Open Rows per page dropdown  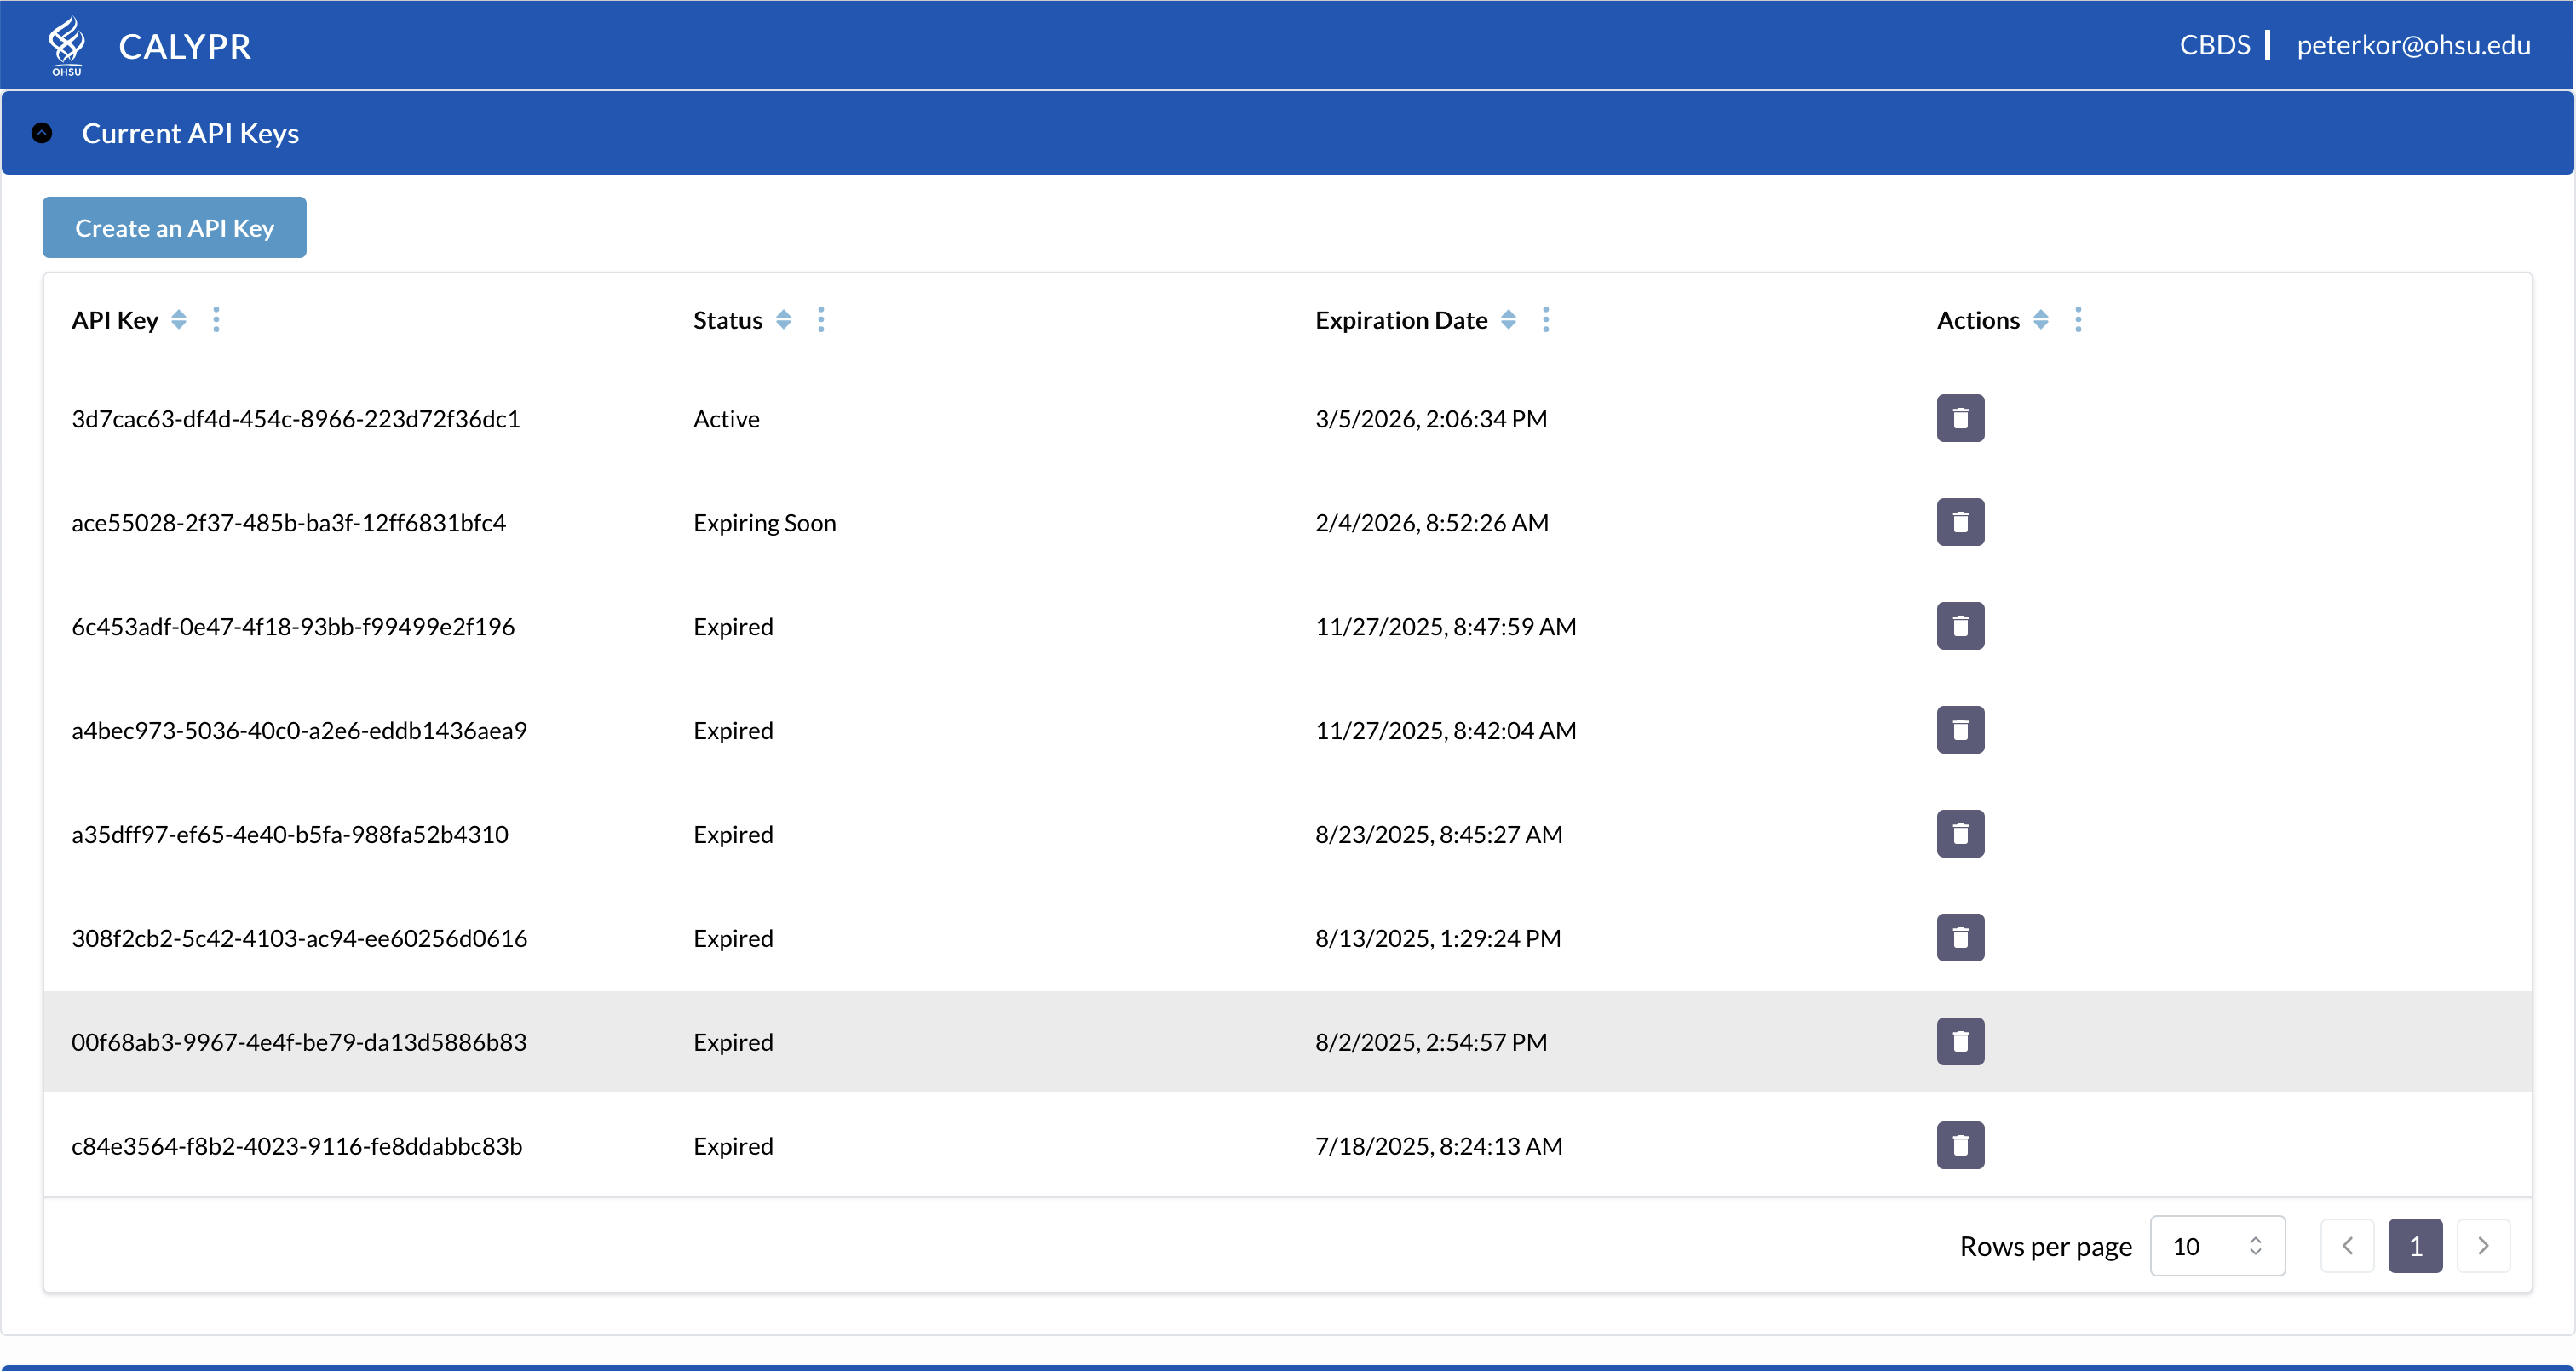[2216, 1246]
